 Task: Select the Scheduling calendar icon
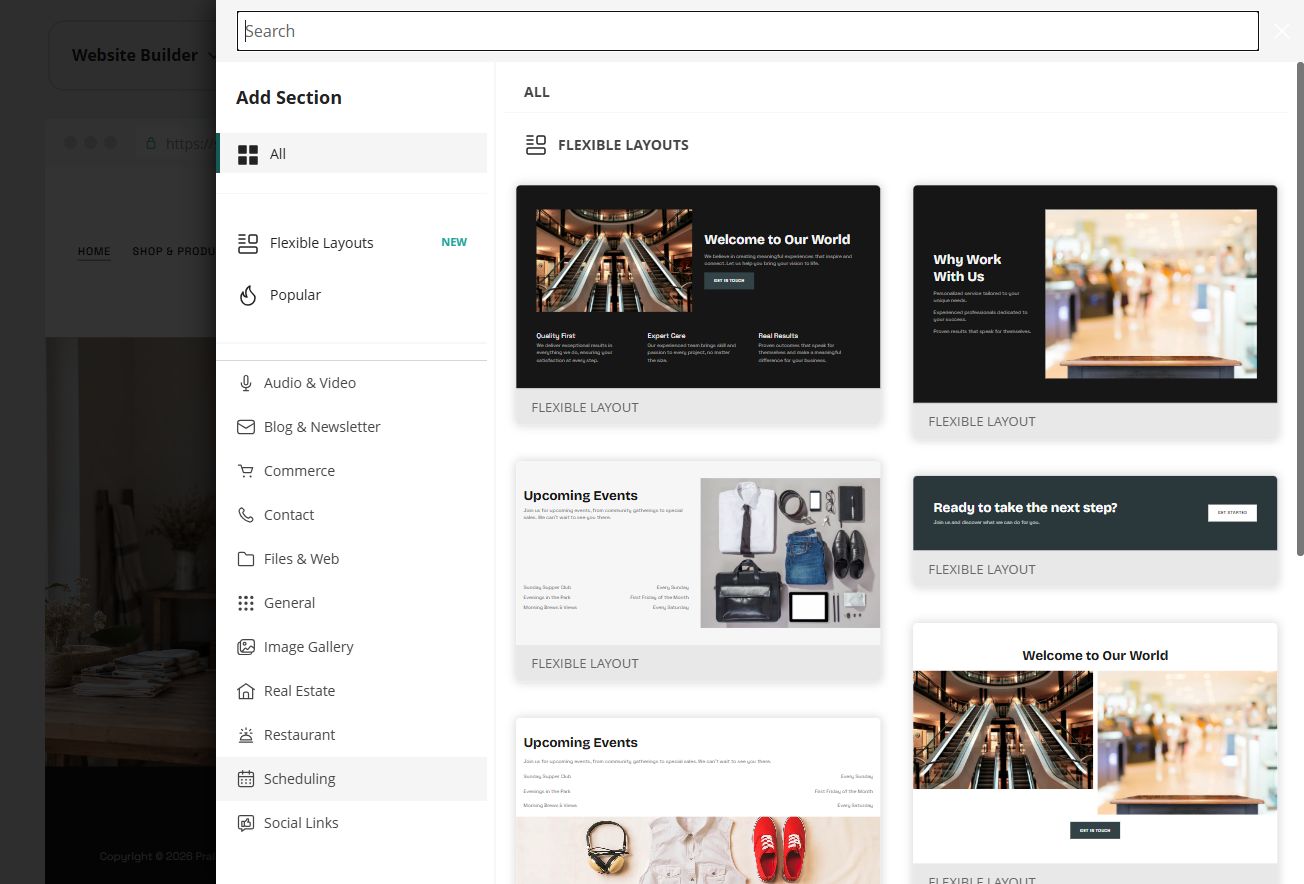tap(246, 779)
